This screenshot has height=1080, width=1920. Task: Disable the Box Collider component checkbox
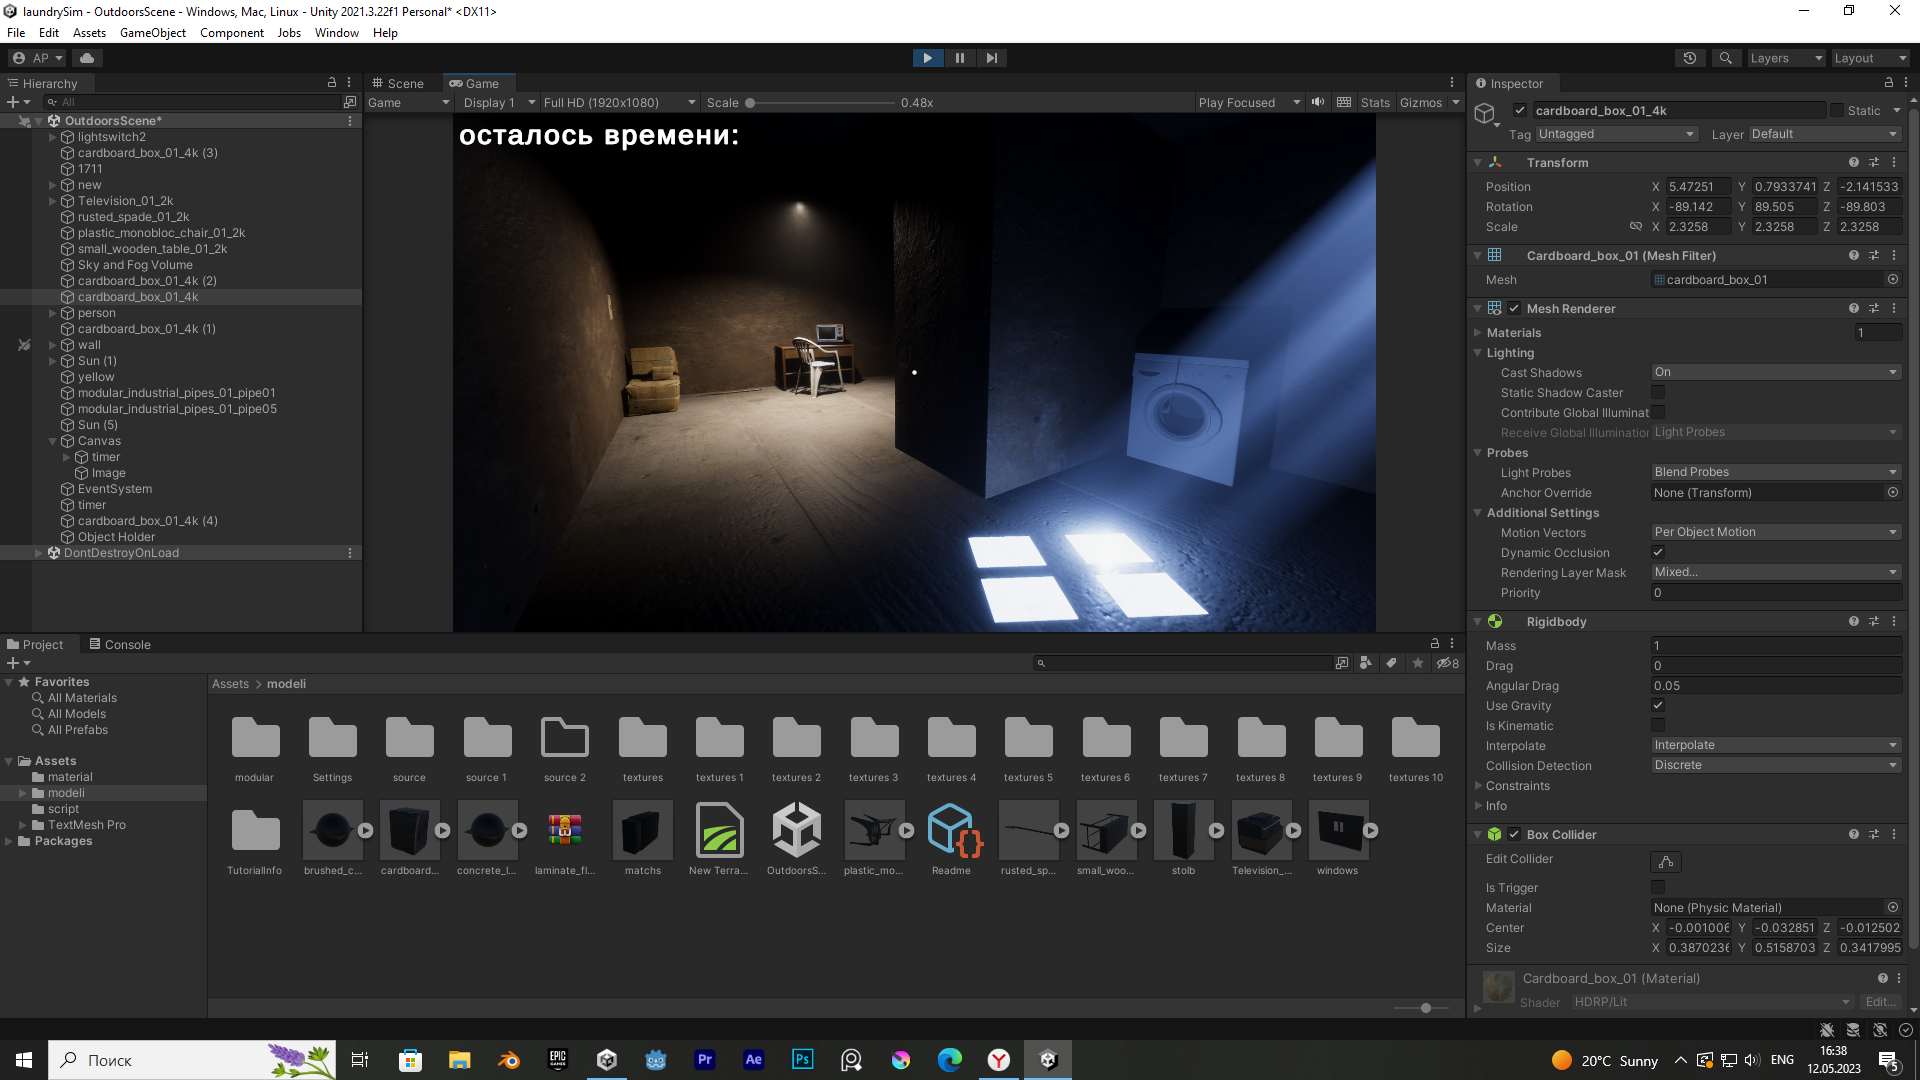1514,835
